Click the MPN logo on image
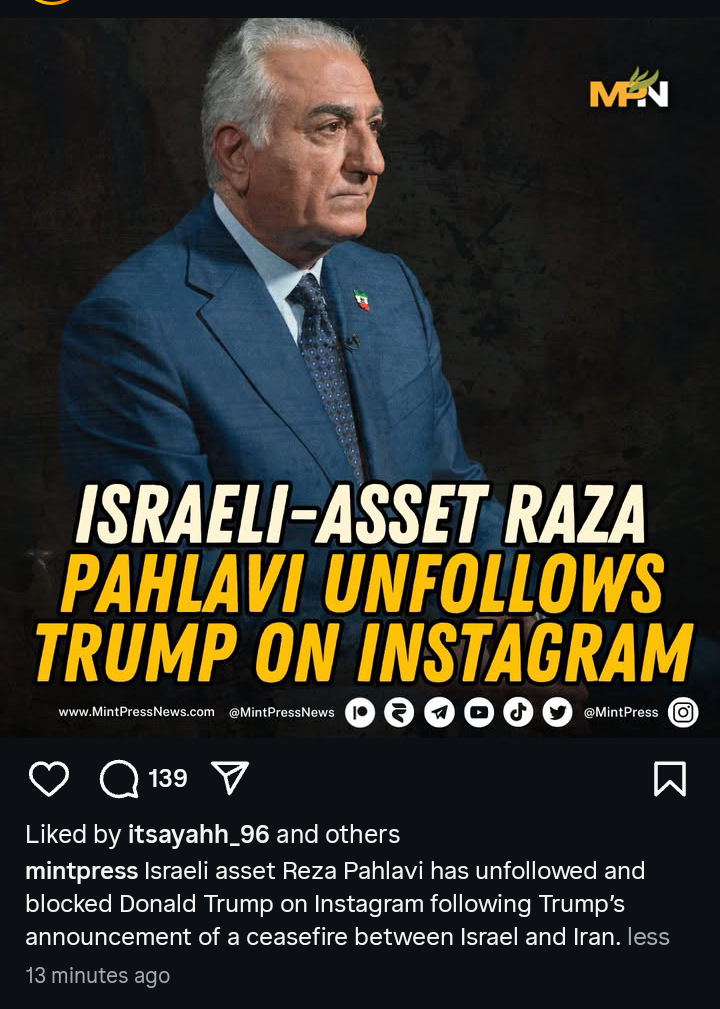 coord(629,89)
